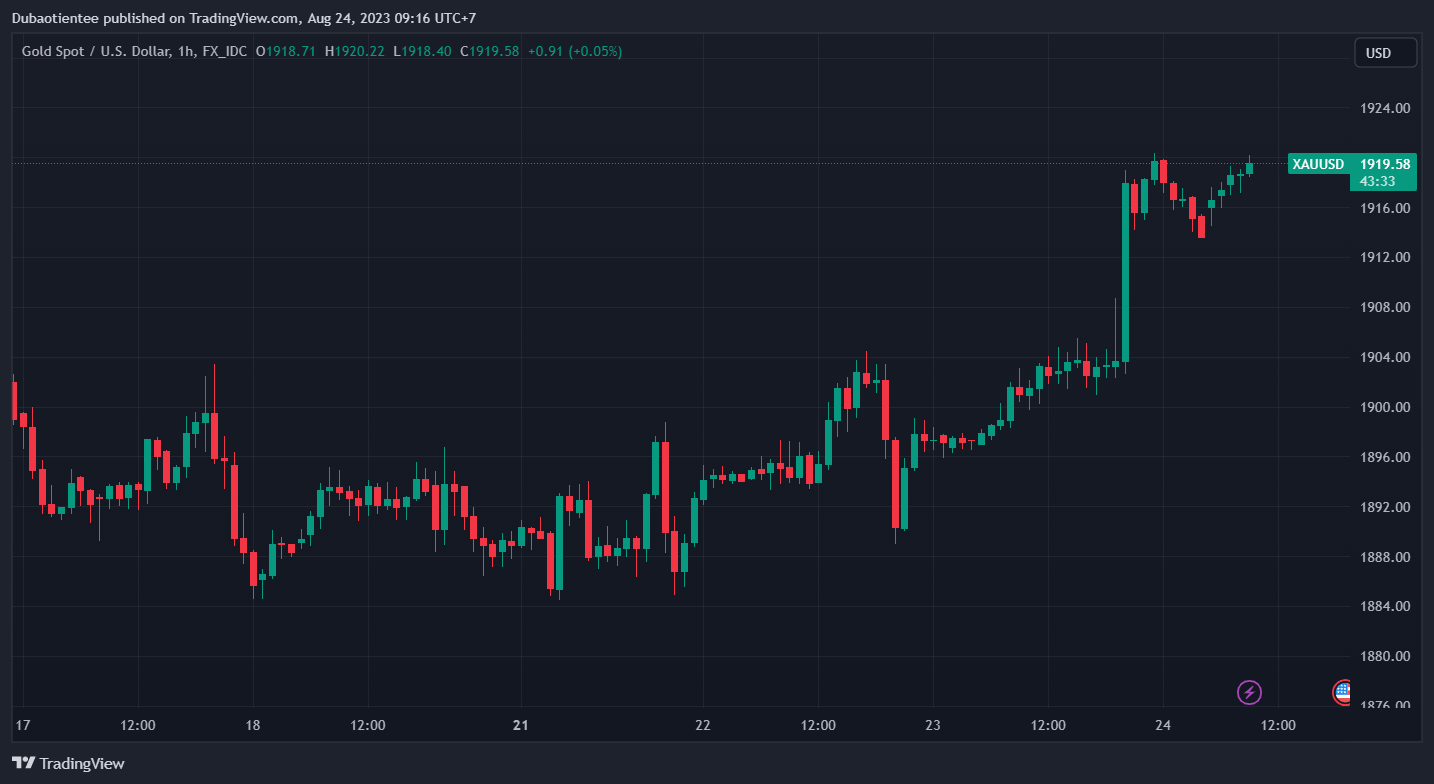
Task: Click the tall green breakout candle before 24
Action: [1125, 270]
